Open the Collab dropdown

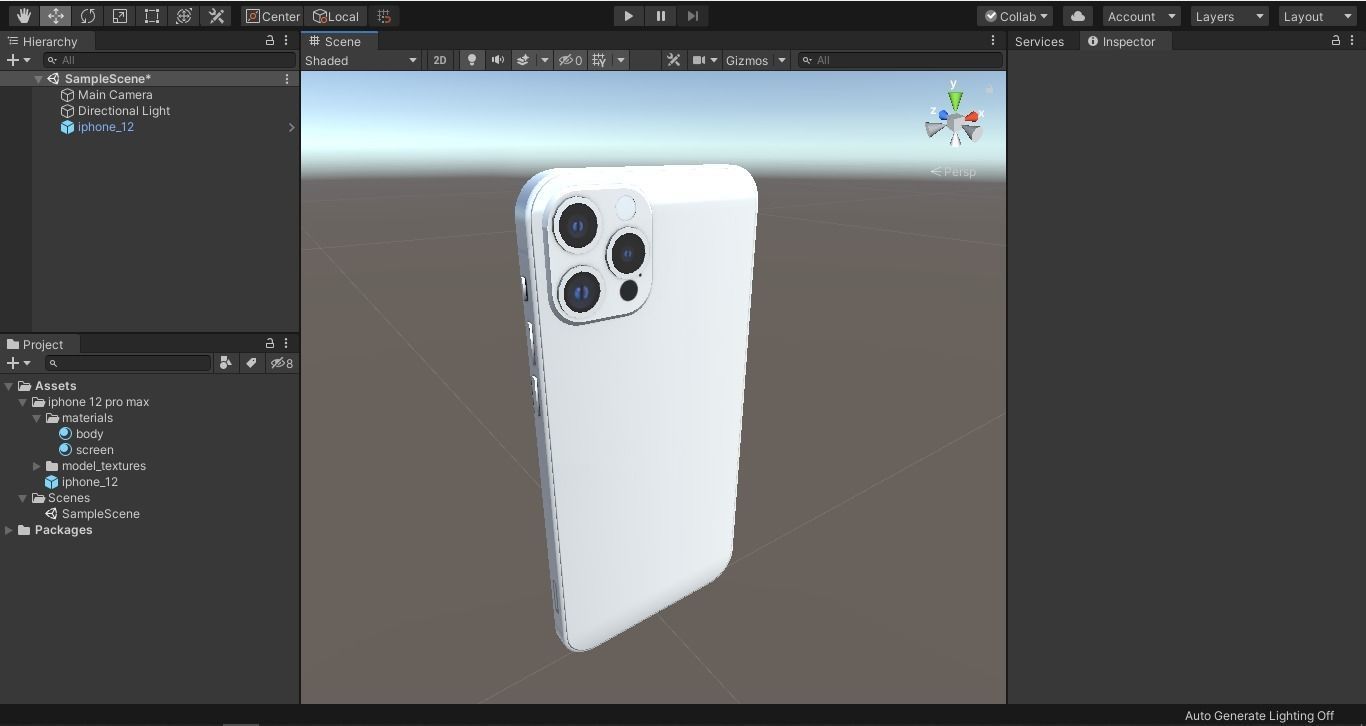[1015, 16]
